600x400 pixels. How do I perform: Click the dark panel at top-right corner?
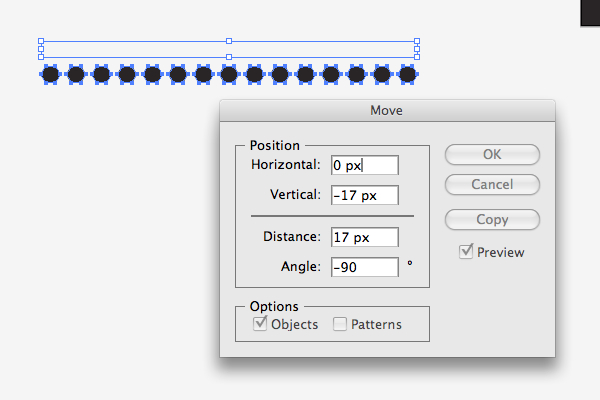pyautogui.click(x=590, y=13)
